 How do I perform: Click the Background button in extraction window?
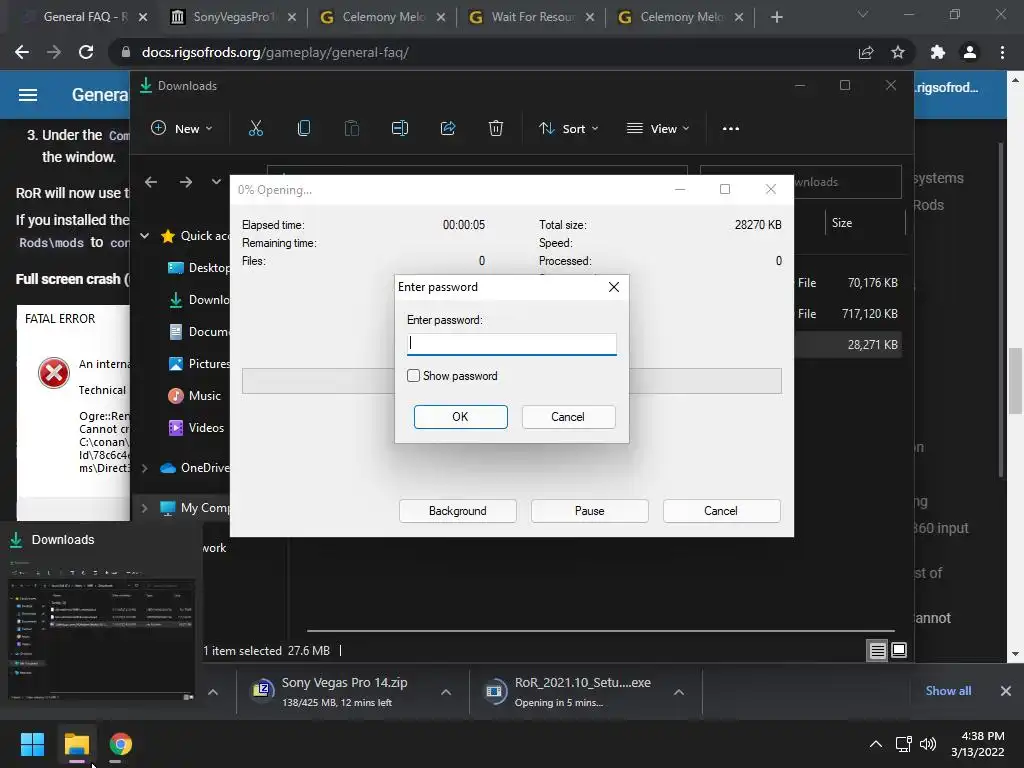point(458,511)
